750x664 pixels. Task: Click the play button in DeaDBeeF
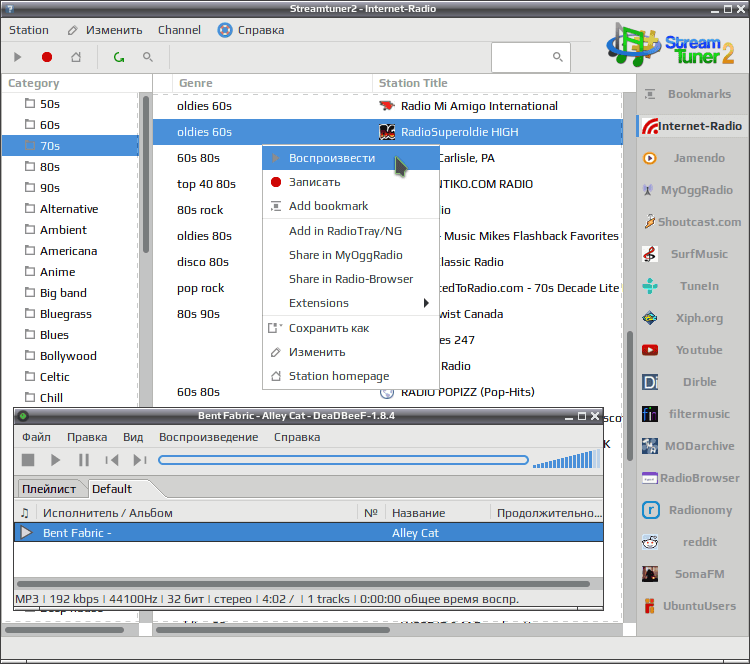point(55,460)
